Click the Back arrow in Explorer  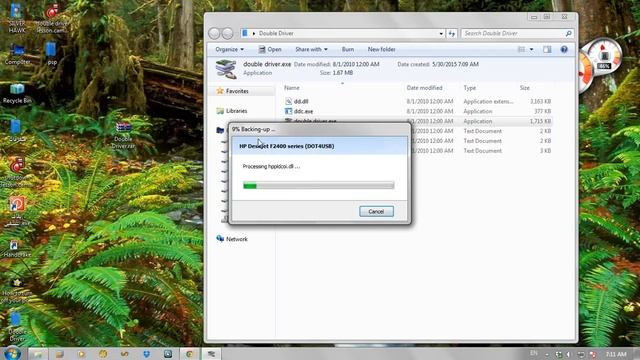pyautogui.click(x=214, y=33)
